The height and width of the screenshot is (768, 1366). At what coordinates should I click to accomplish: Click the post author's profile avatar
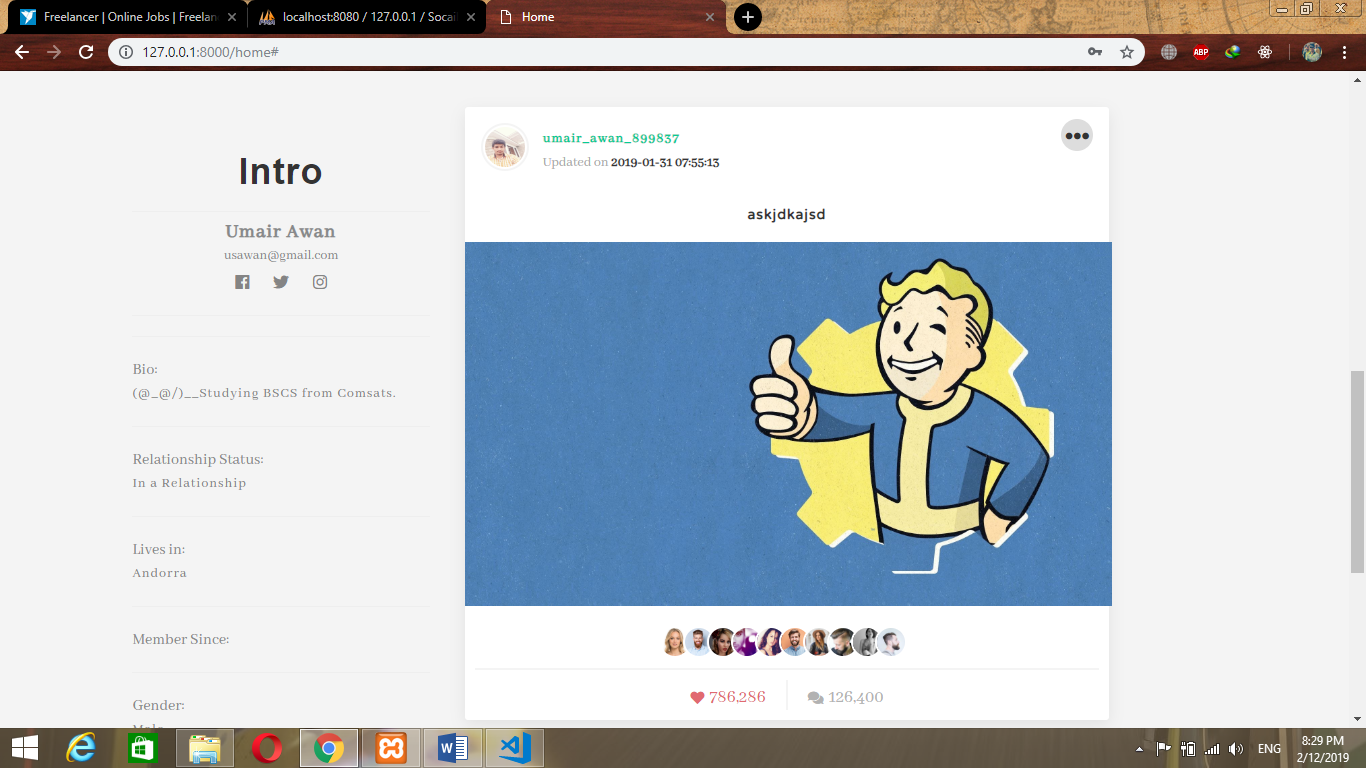(x=505, y=148)
